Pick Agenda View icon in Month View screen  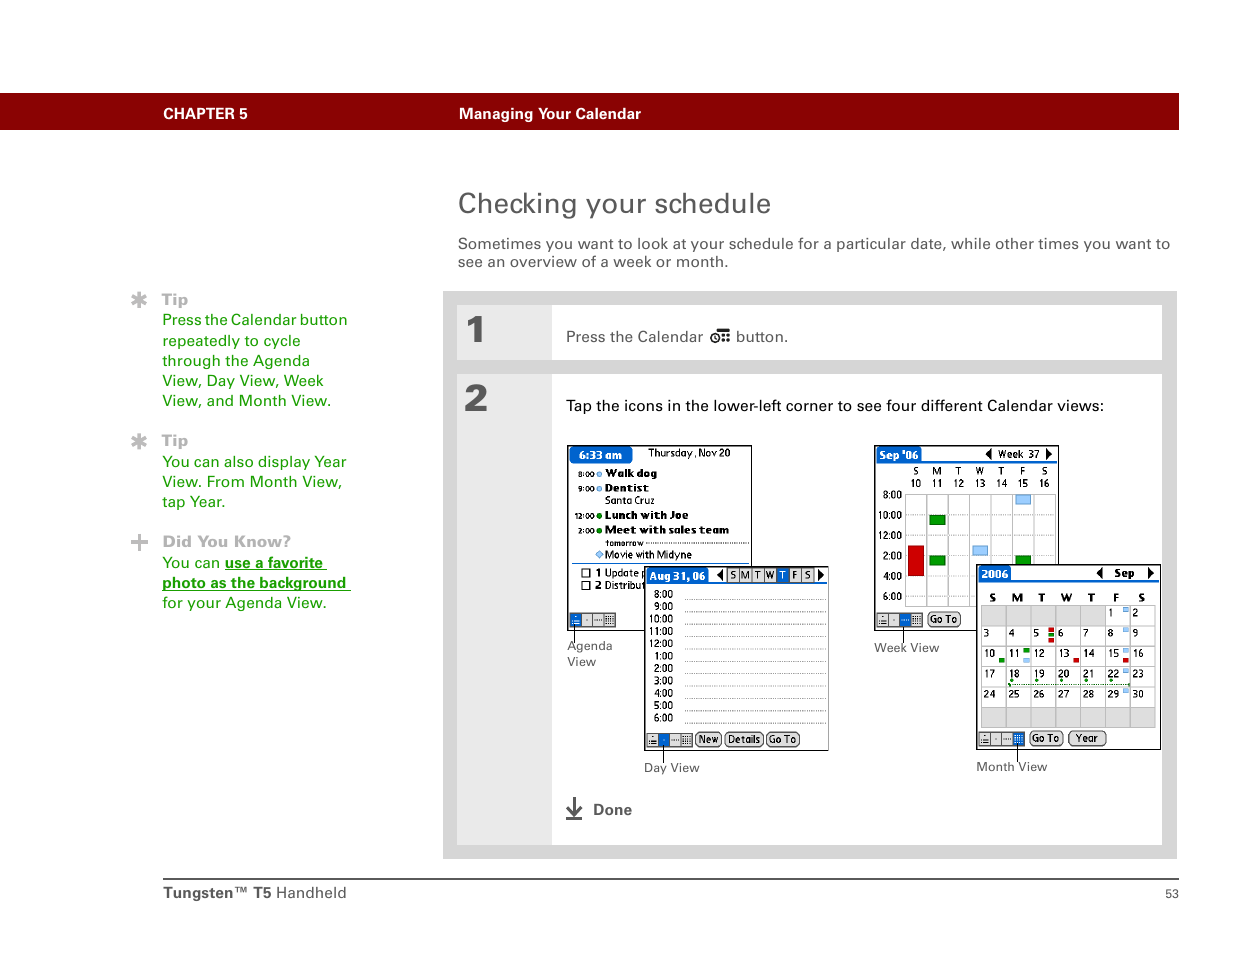pos(985,739)
